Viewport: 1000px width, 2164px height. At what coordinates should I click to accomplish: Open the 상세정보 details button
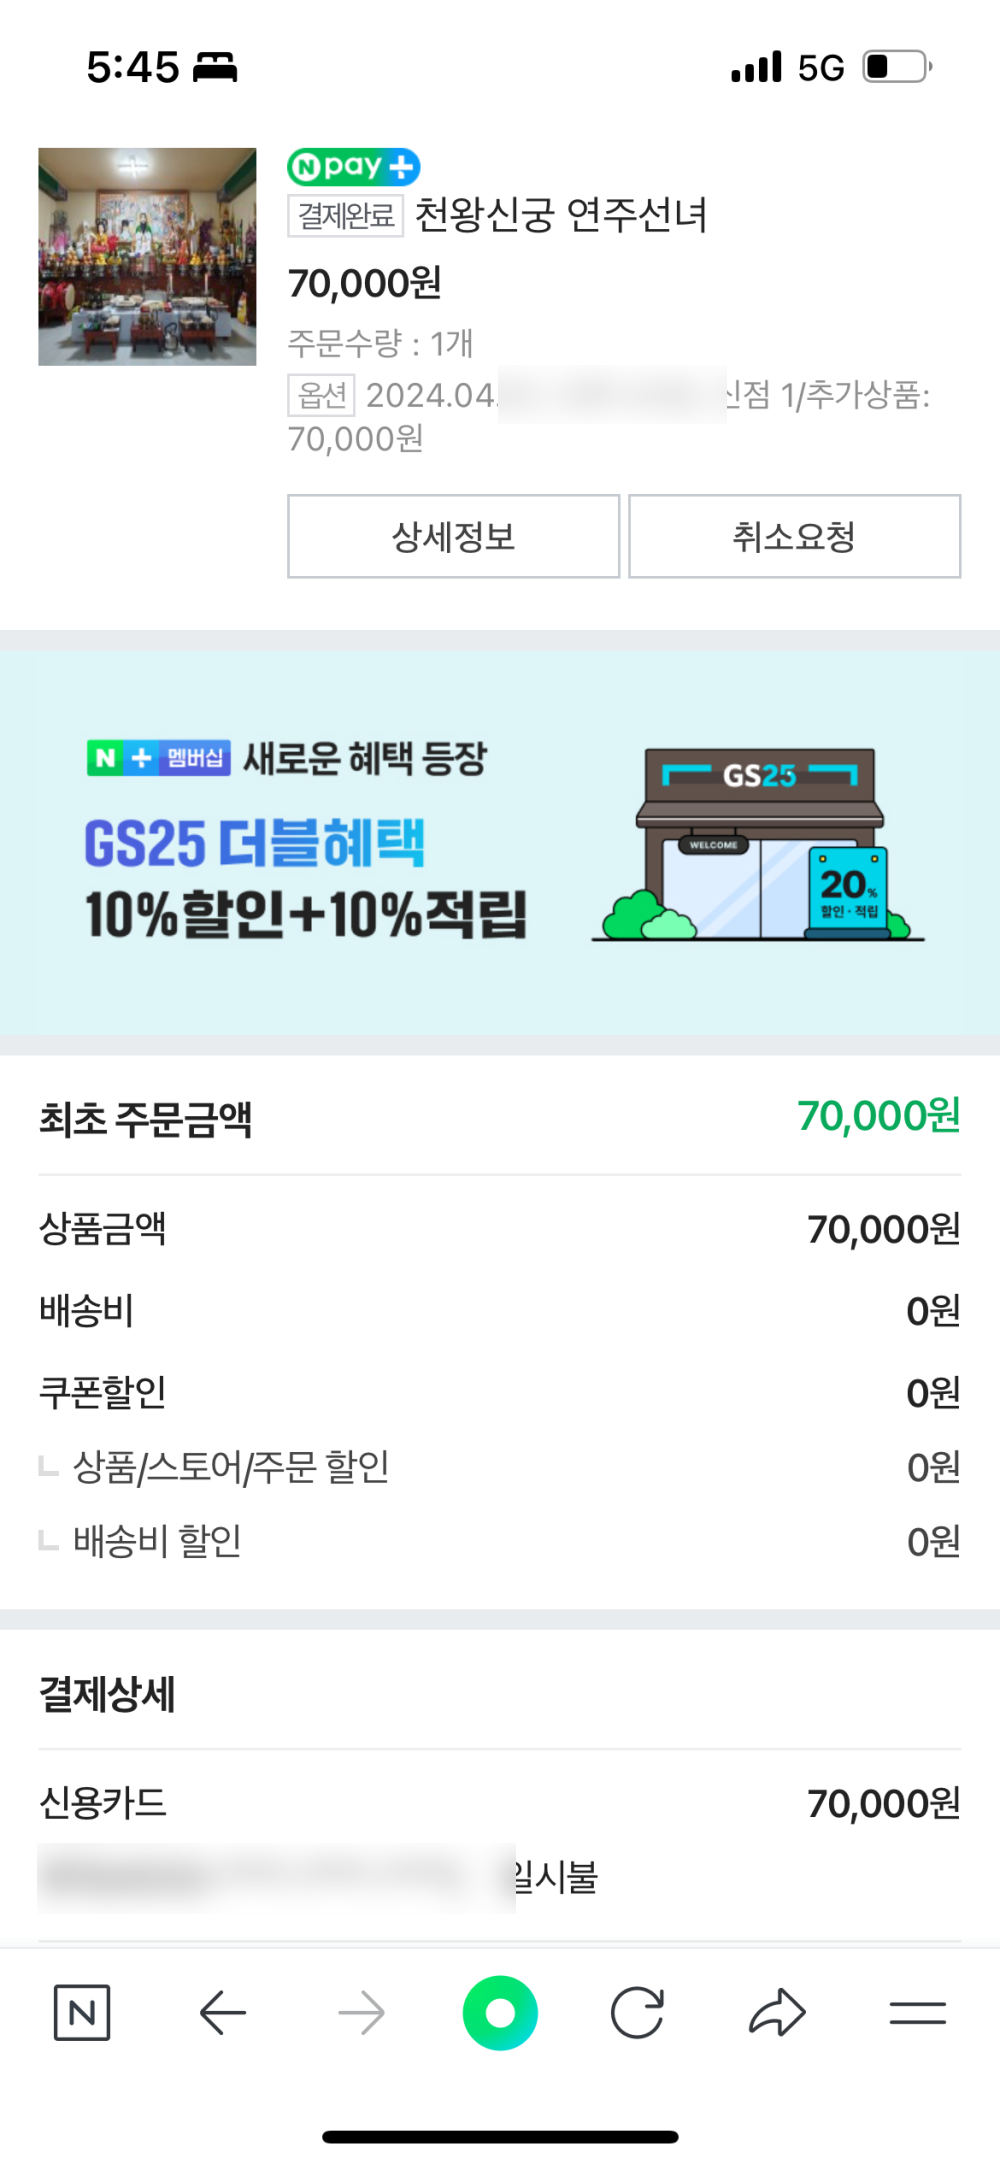[453, 536]
